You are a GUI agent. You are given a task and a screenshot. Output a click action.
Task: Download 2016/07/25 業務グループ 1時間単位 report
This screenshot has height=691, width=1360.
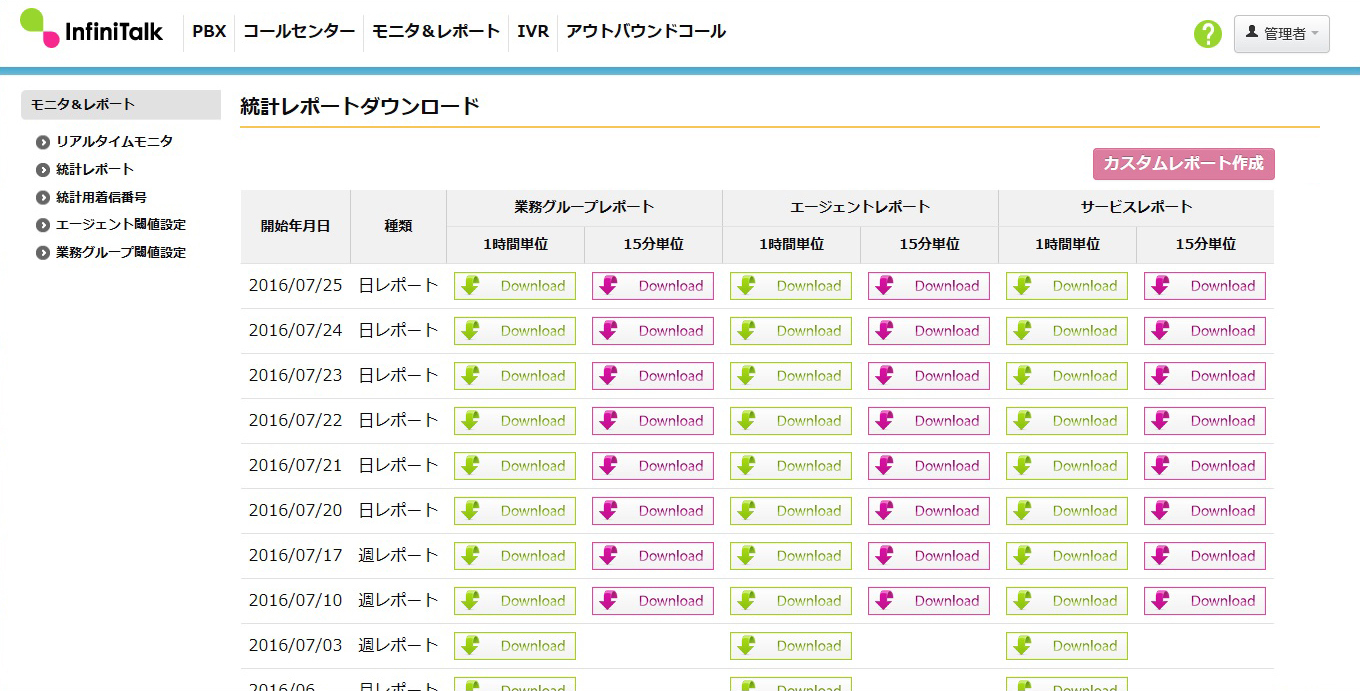coord(515,286)
